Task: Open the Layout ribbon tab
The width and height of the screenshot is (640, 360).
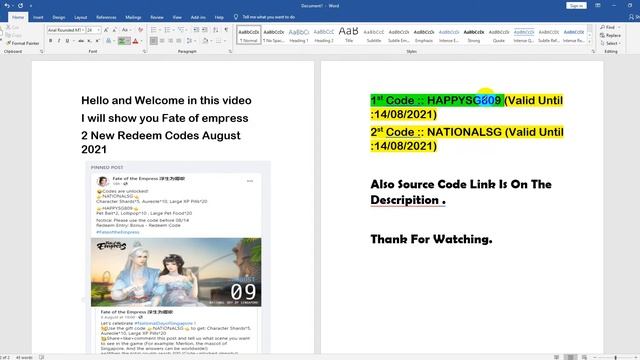Action: point(80,17)
